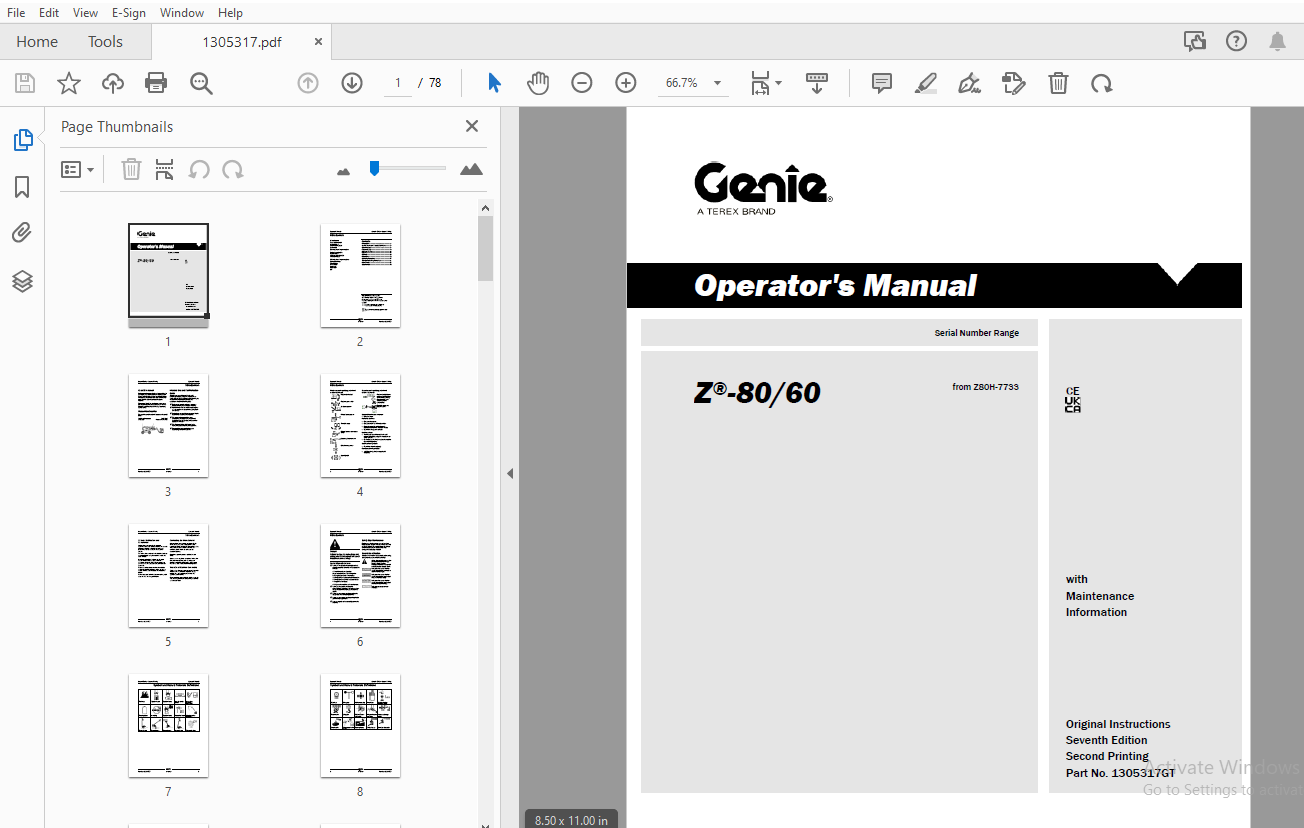Viewport: 1304px width, 828px height.
Task: Select the 1305317.pdf document tab
Action: point(242,42)
